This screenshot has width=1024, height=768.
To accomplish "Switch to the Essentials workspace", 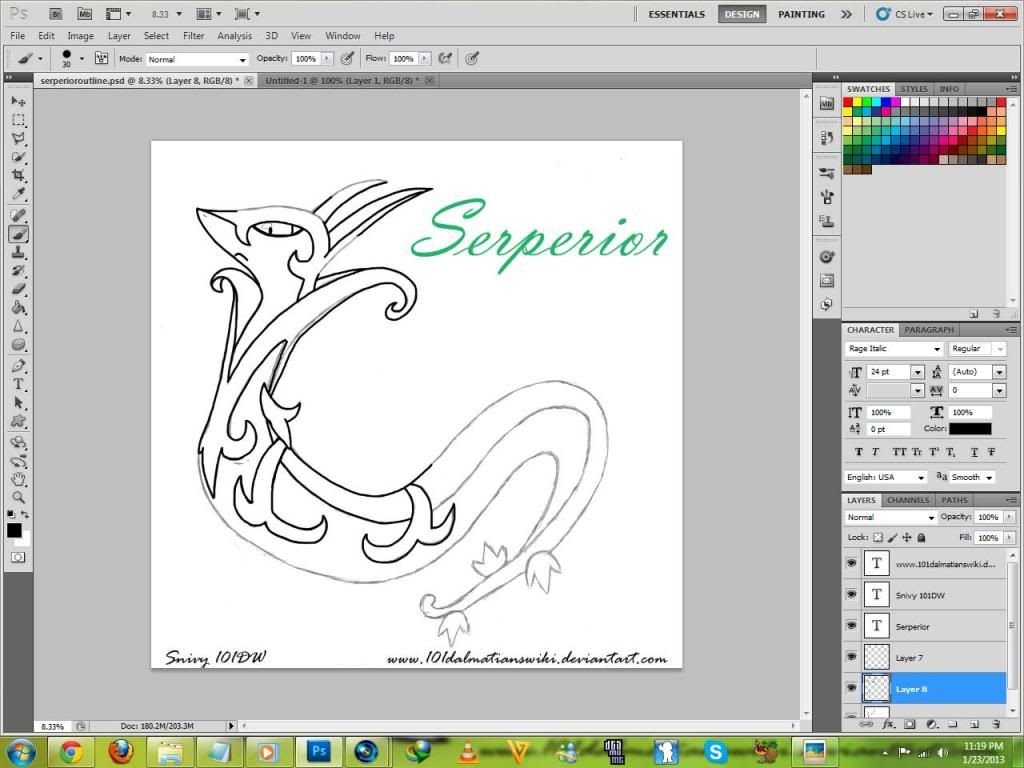I will tap(677, 14).
